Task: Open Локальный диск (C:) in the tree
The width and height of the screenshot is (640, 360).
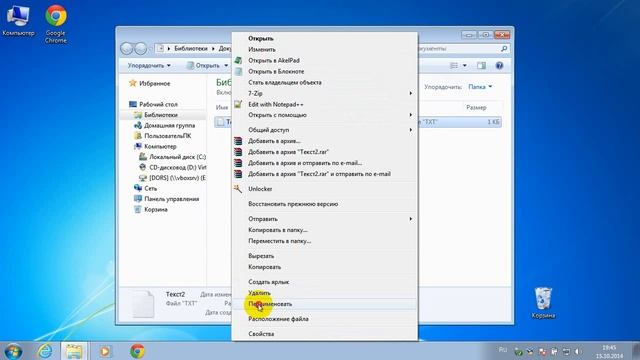Action: (178, 157)
